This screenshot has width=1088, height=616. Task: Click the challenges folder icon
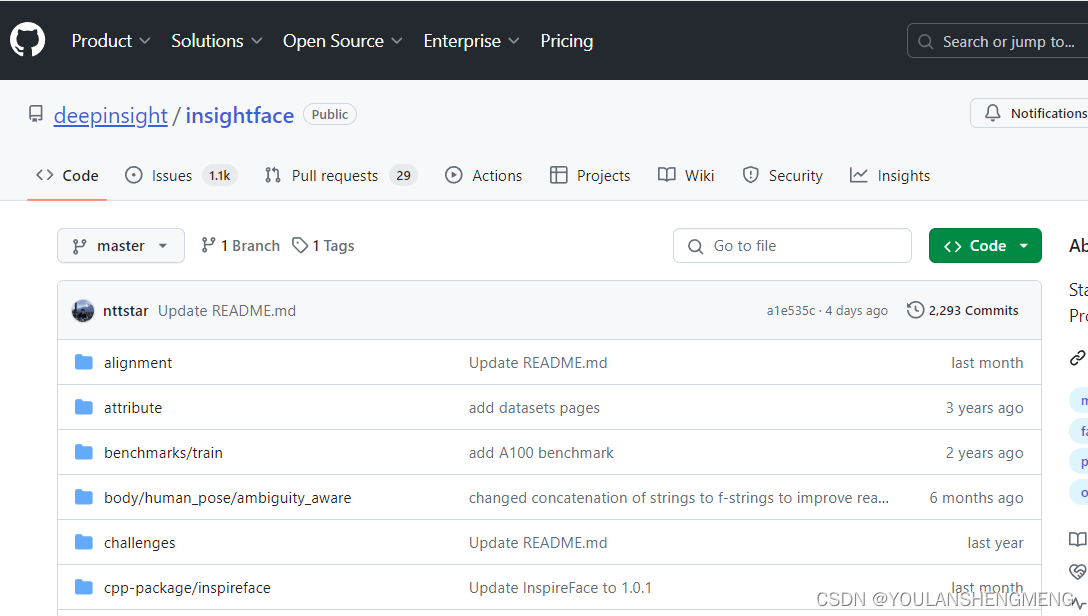pos(84,542)
